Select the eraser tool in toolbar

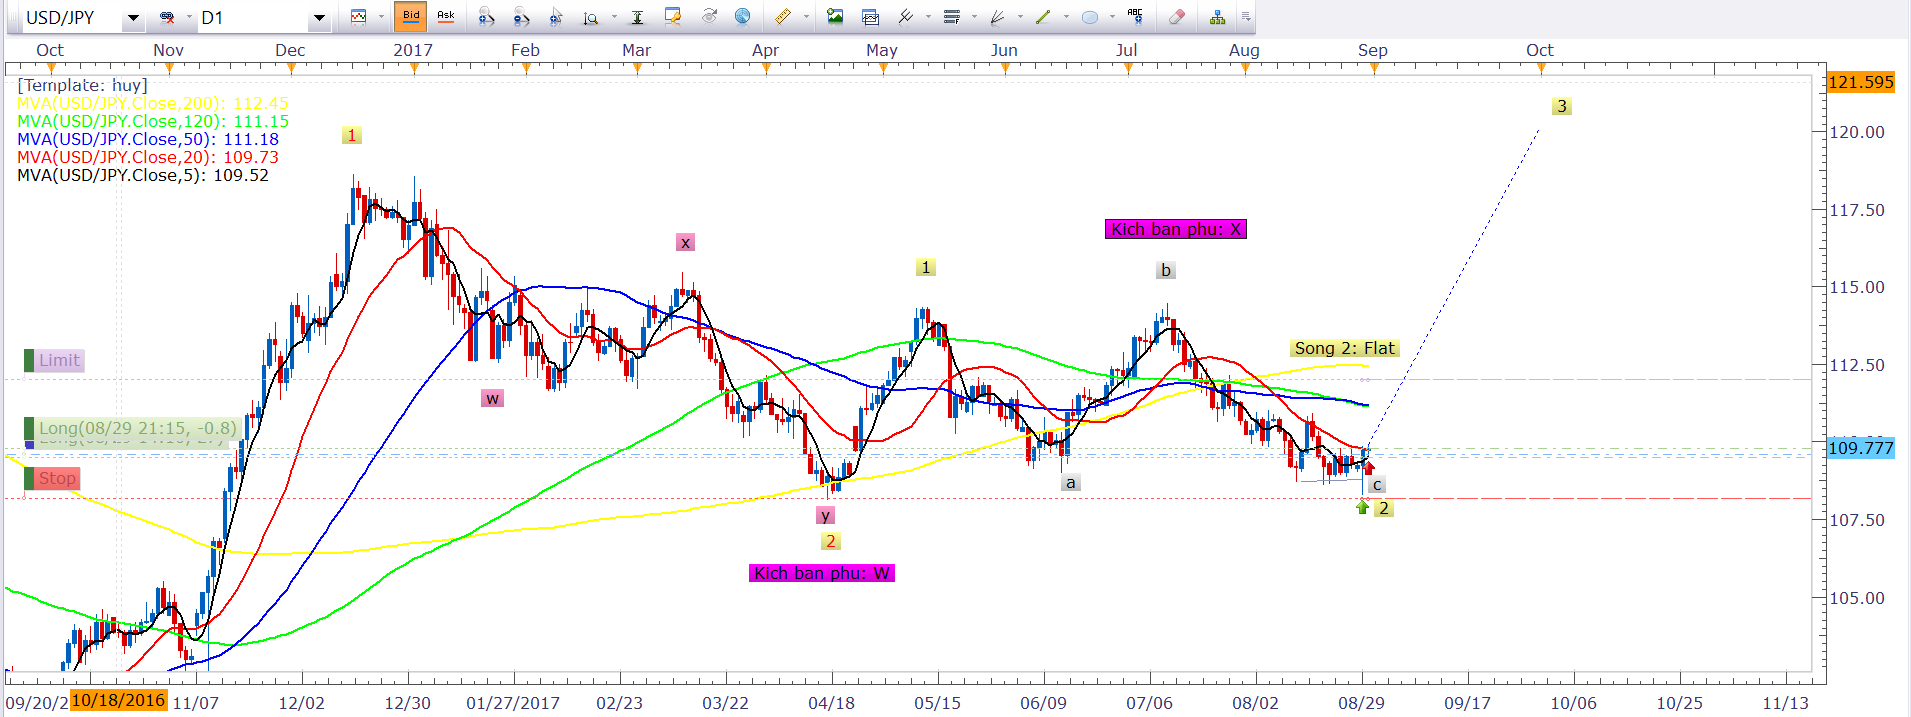(1177, 17)
